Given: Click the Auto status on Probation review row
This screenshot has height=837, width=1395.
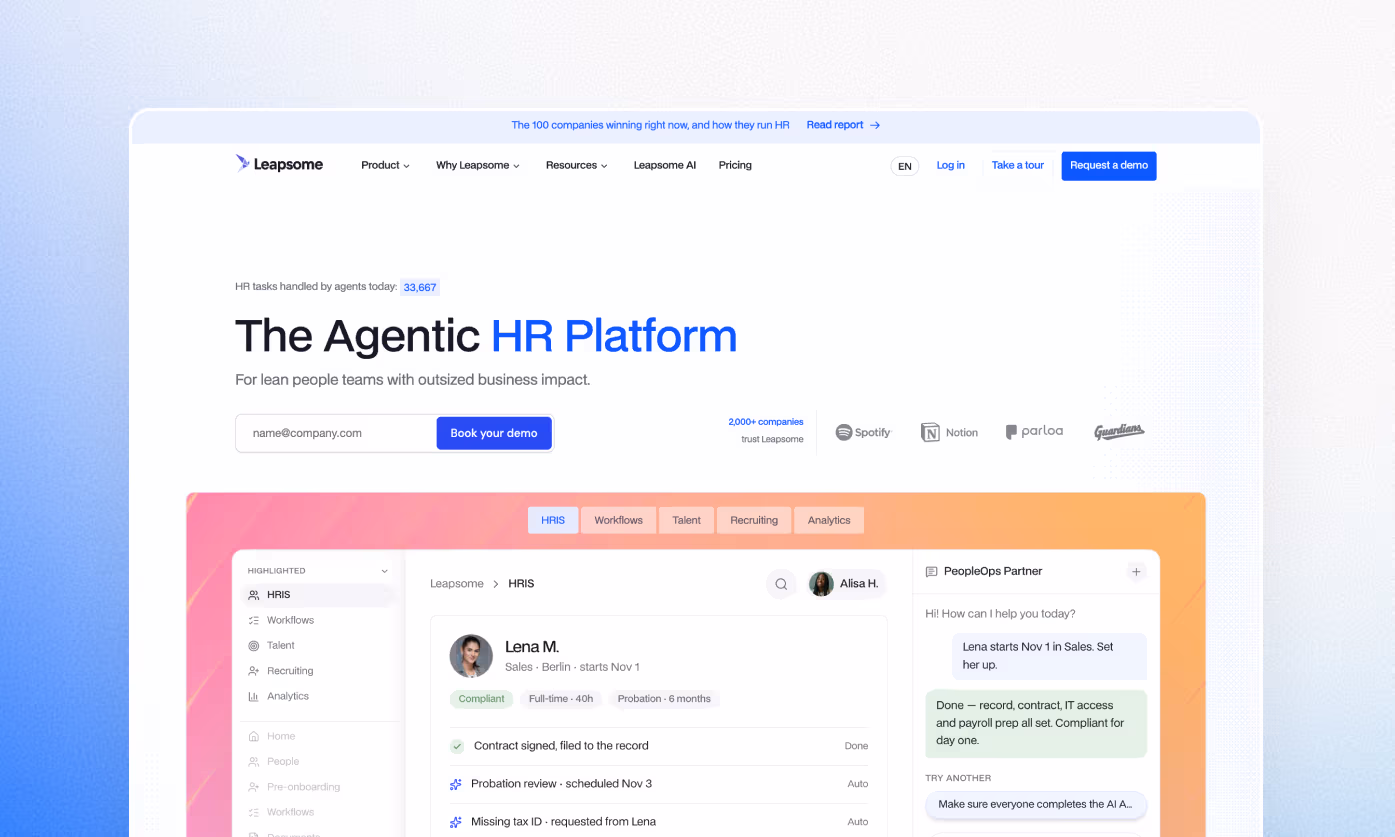Looking at the screenshot, I should (858, 784).
